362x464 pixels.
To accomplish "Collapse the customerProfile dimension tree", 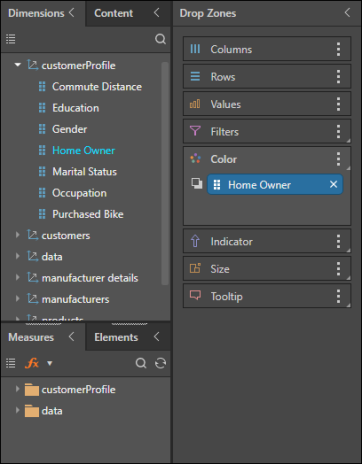I will click(x=18, y=65).
